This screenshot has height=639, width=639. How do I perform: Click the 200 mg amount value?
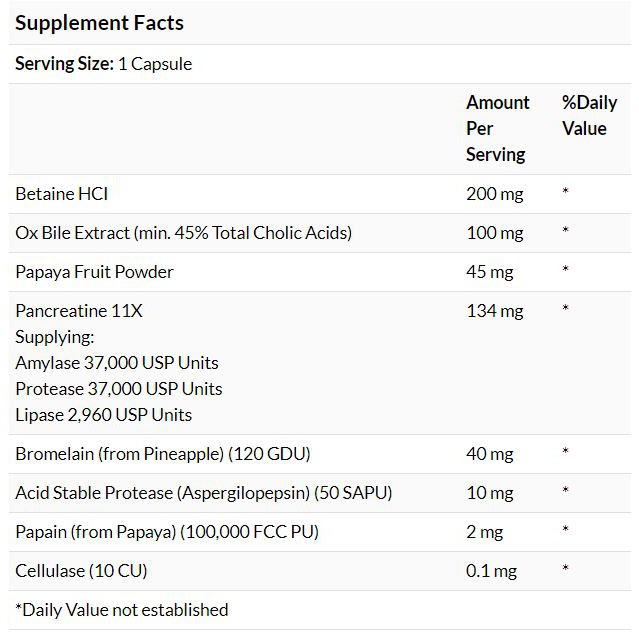point(494,194)
